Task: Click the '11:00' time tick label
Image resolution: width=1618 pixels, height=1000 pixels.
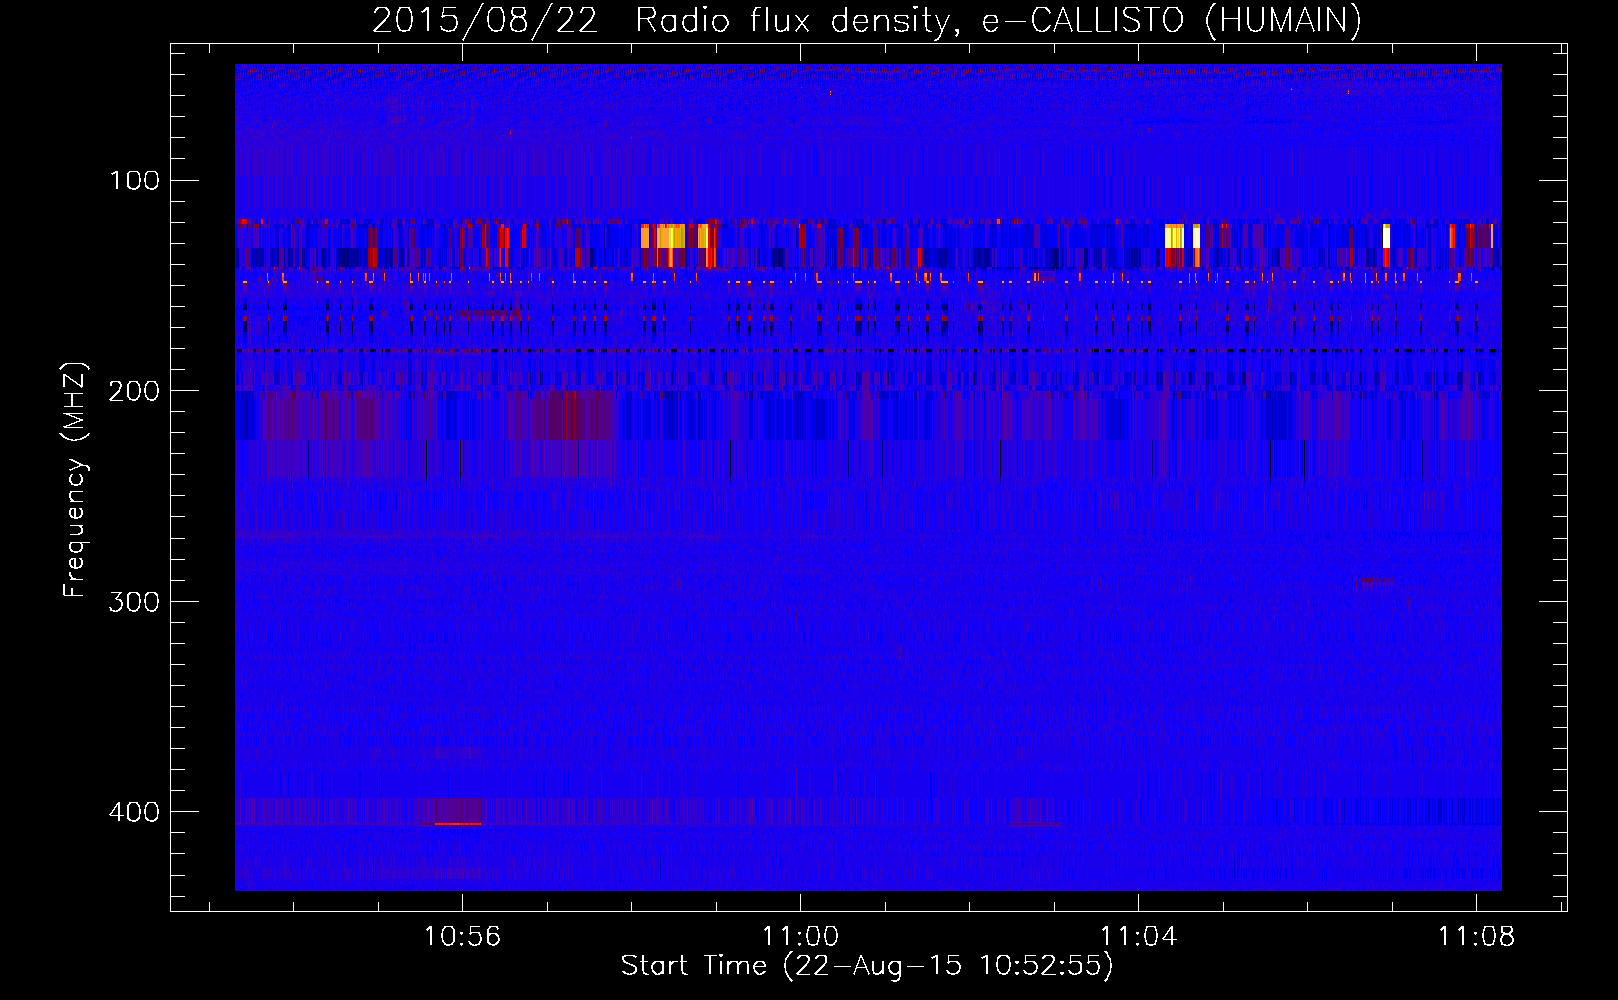Action: [800, 937]
